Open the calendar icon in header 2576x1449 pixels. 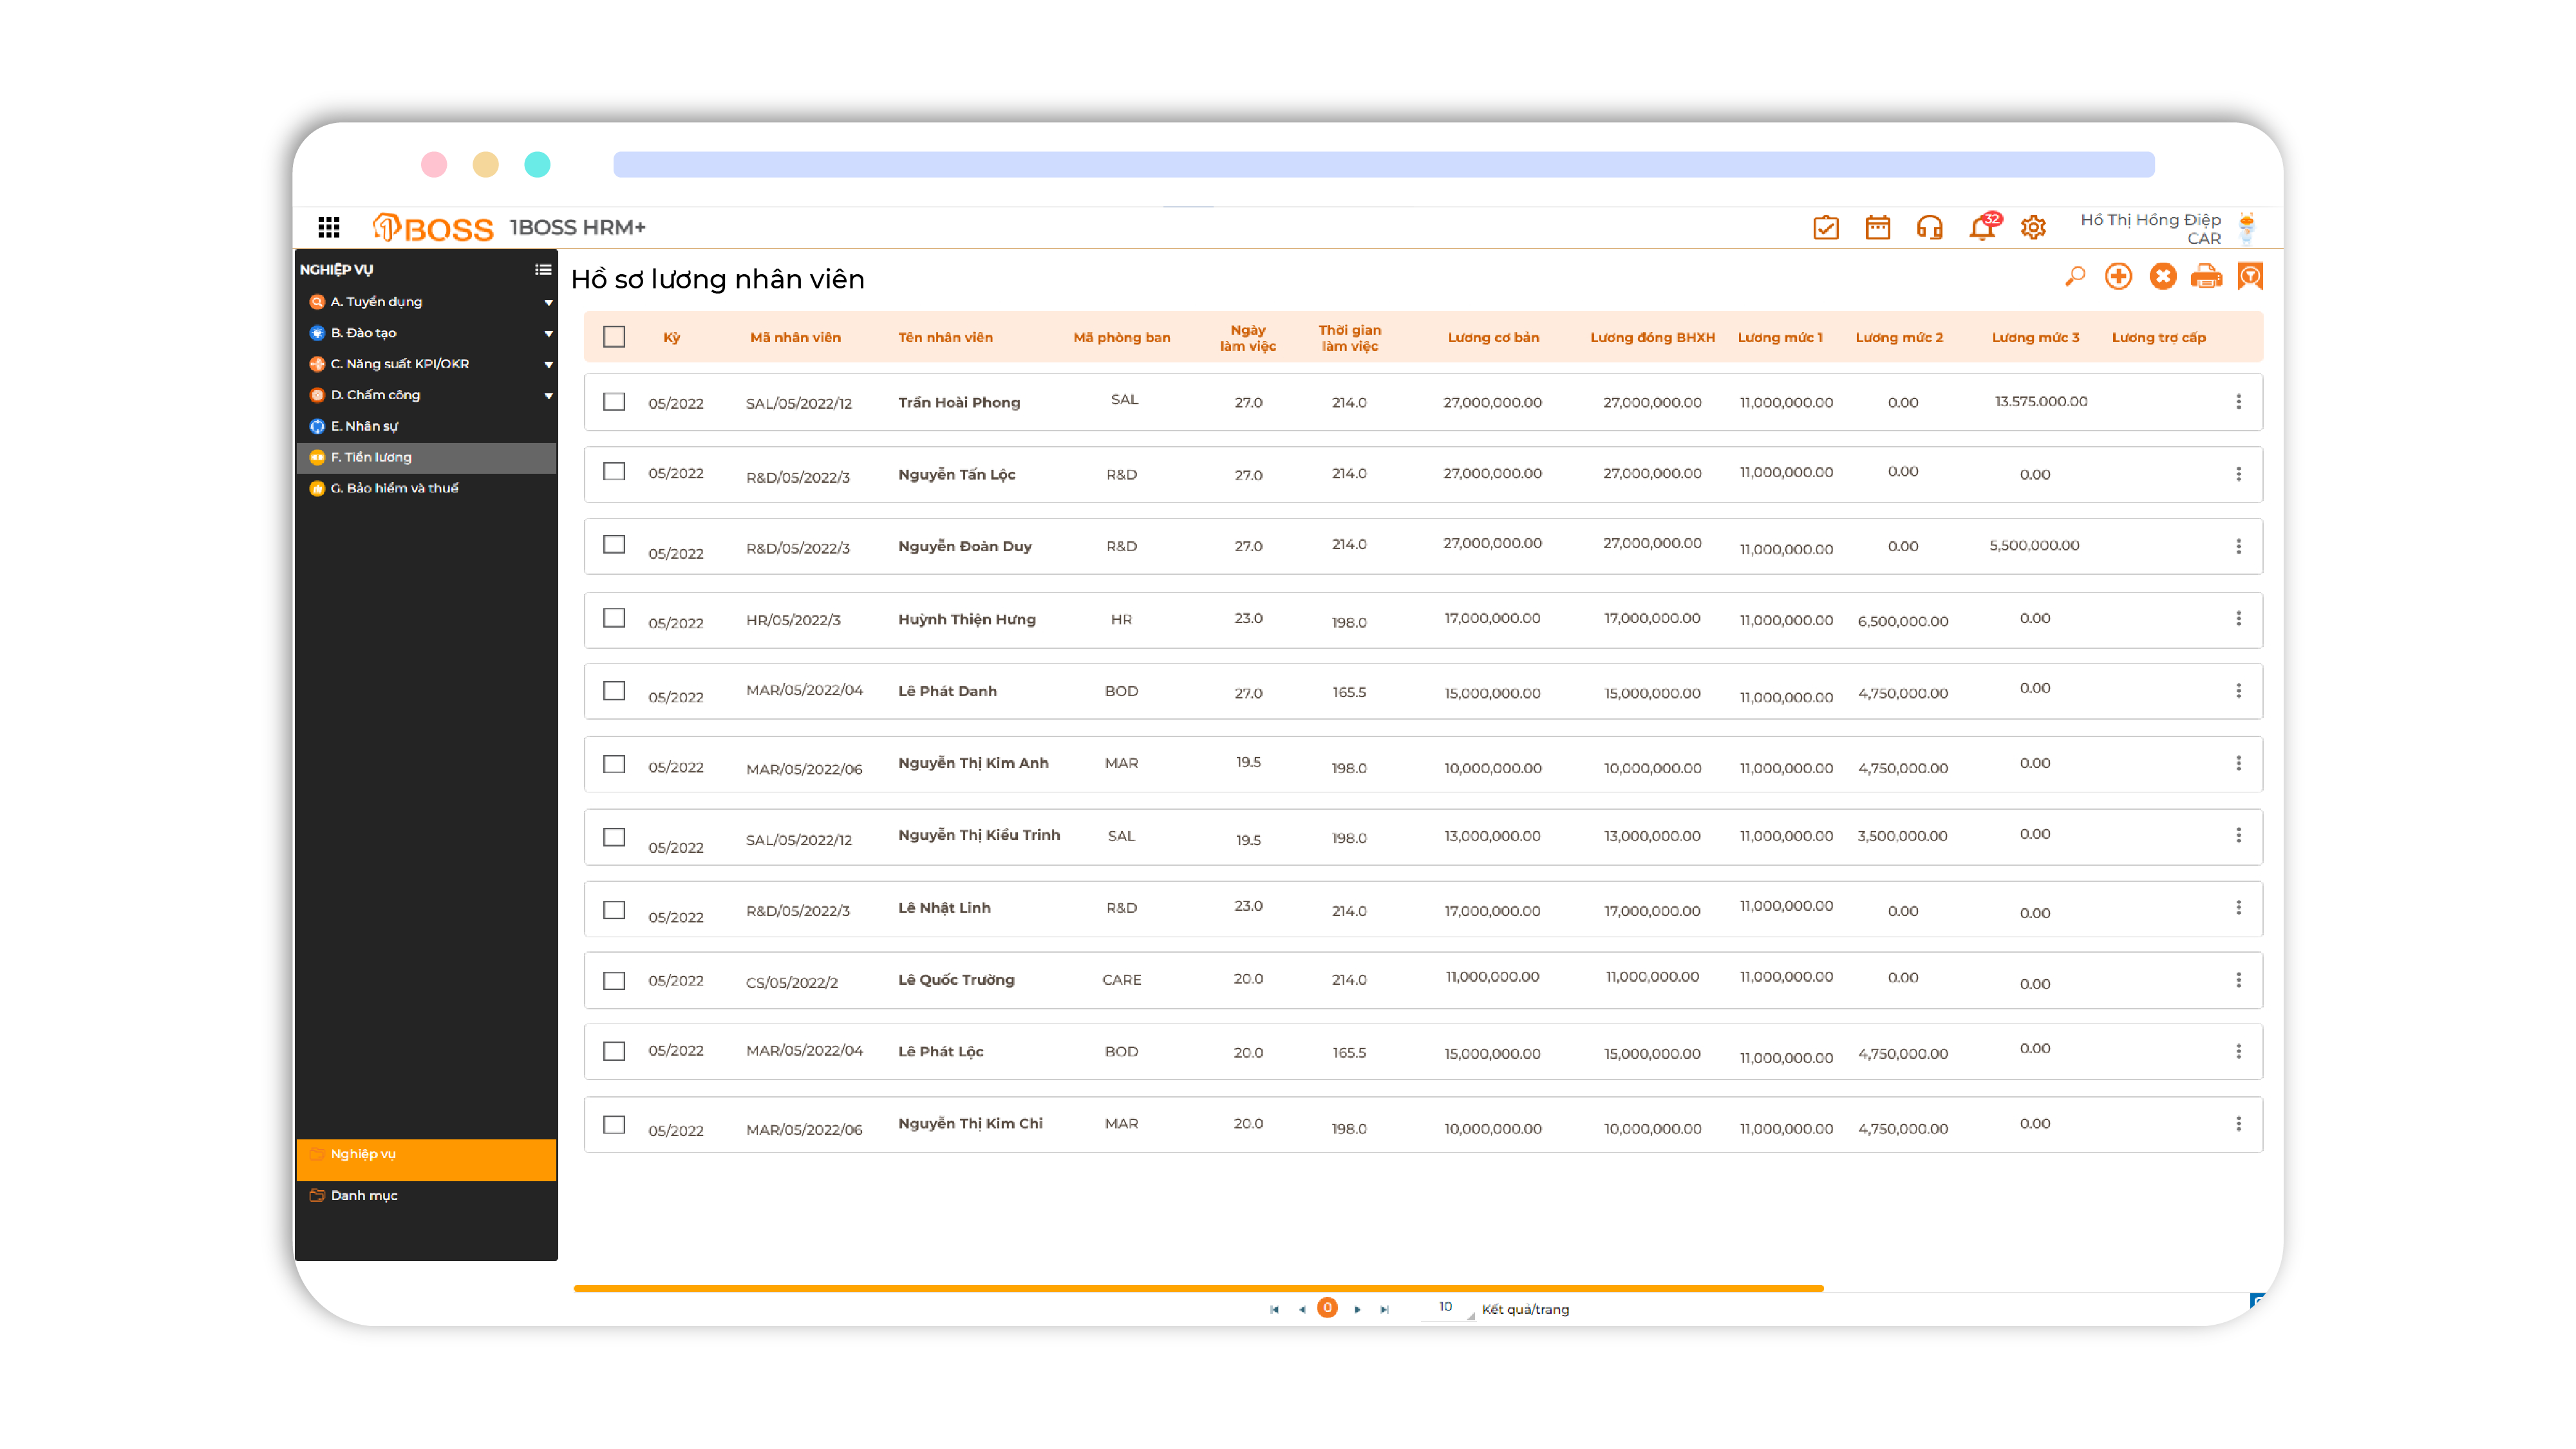pos(1877,228)
